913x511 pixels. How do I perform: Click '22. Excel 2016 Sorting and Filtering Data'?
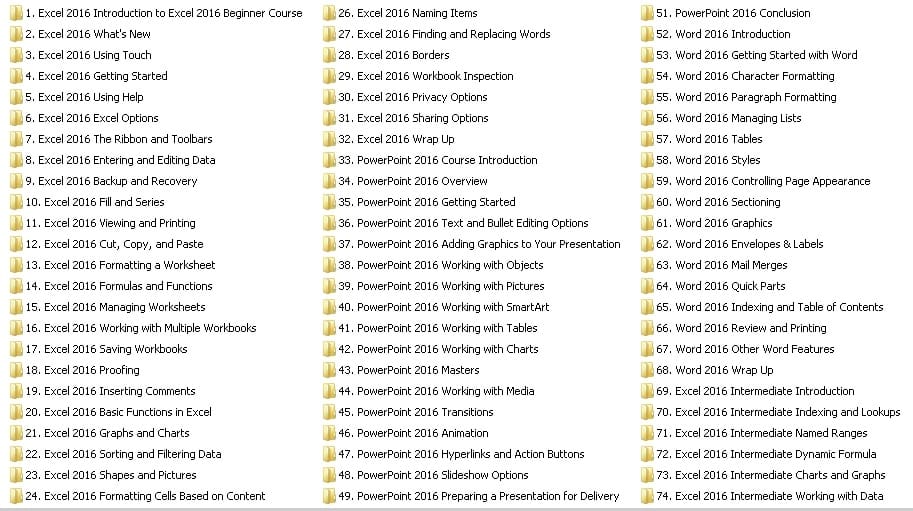click(x=123, y=454)
